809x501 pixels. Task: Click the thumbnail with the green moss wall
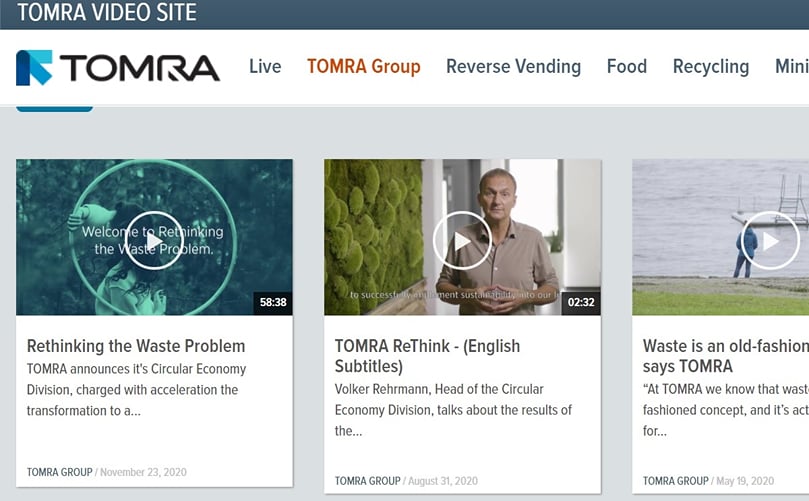click(x=462, y=237)
